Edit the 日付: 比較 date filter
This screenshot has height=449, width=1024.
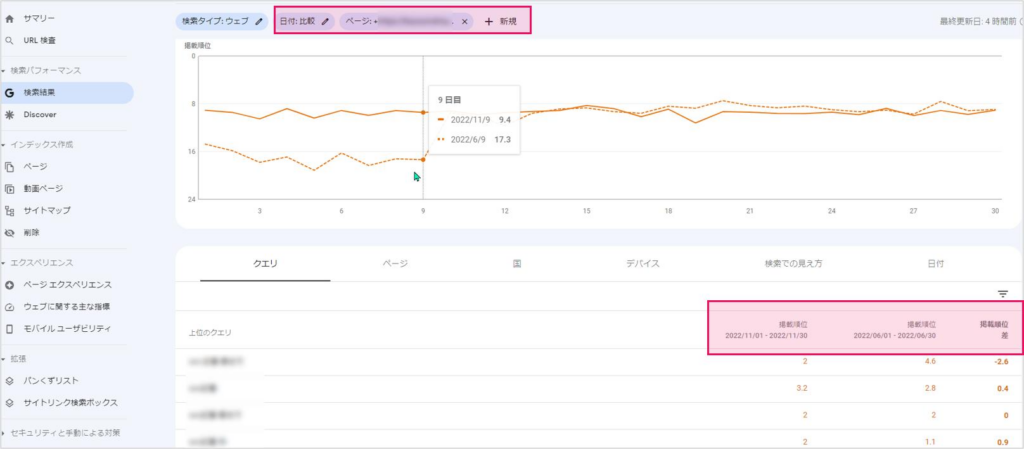303,21
